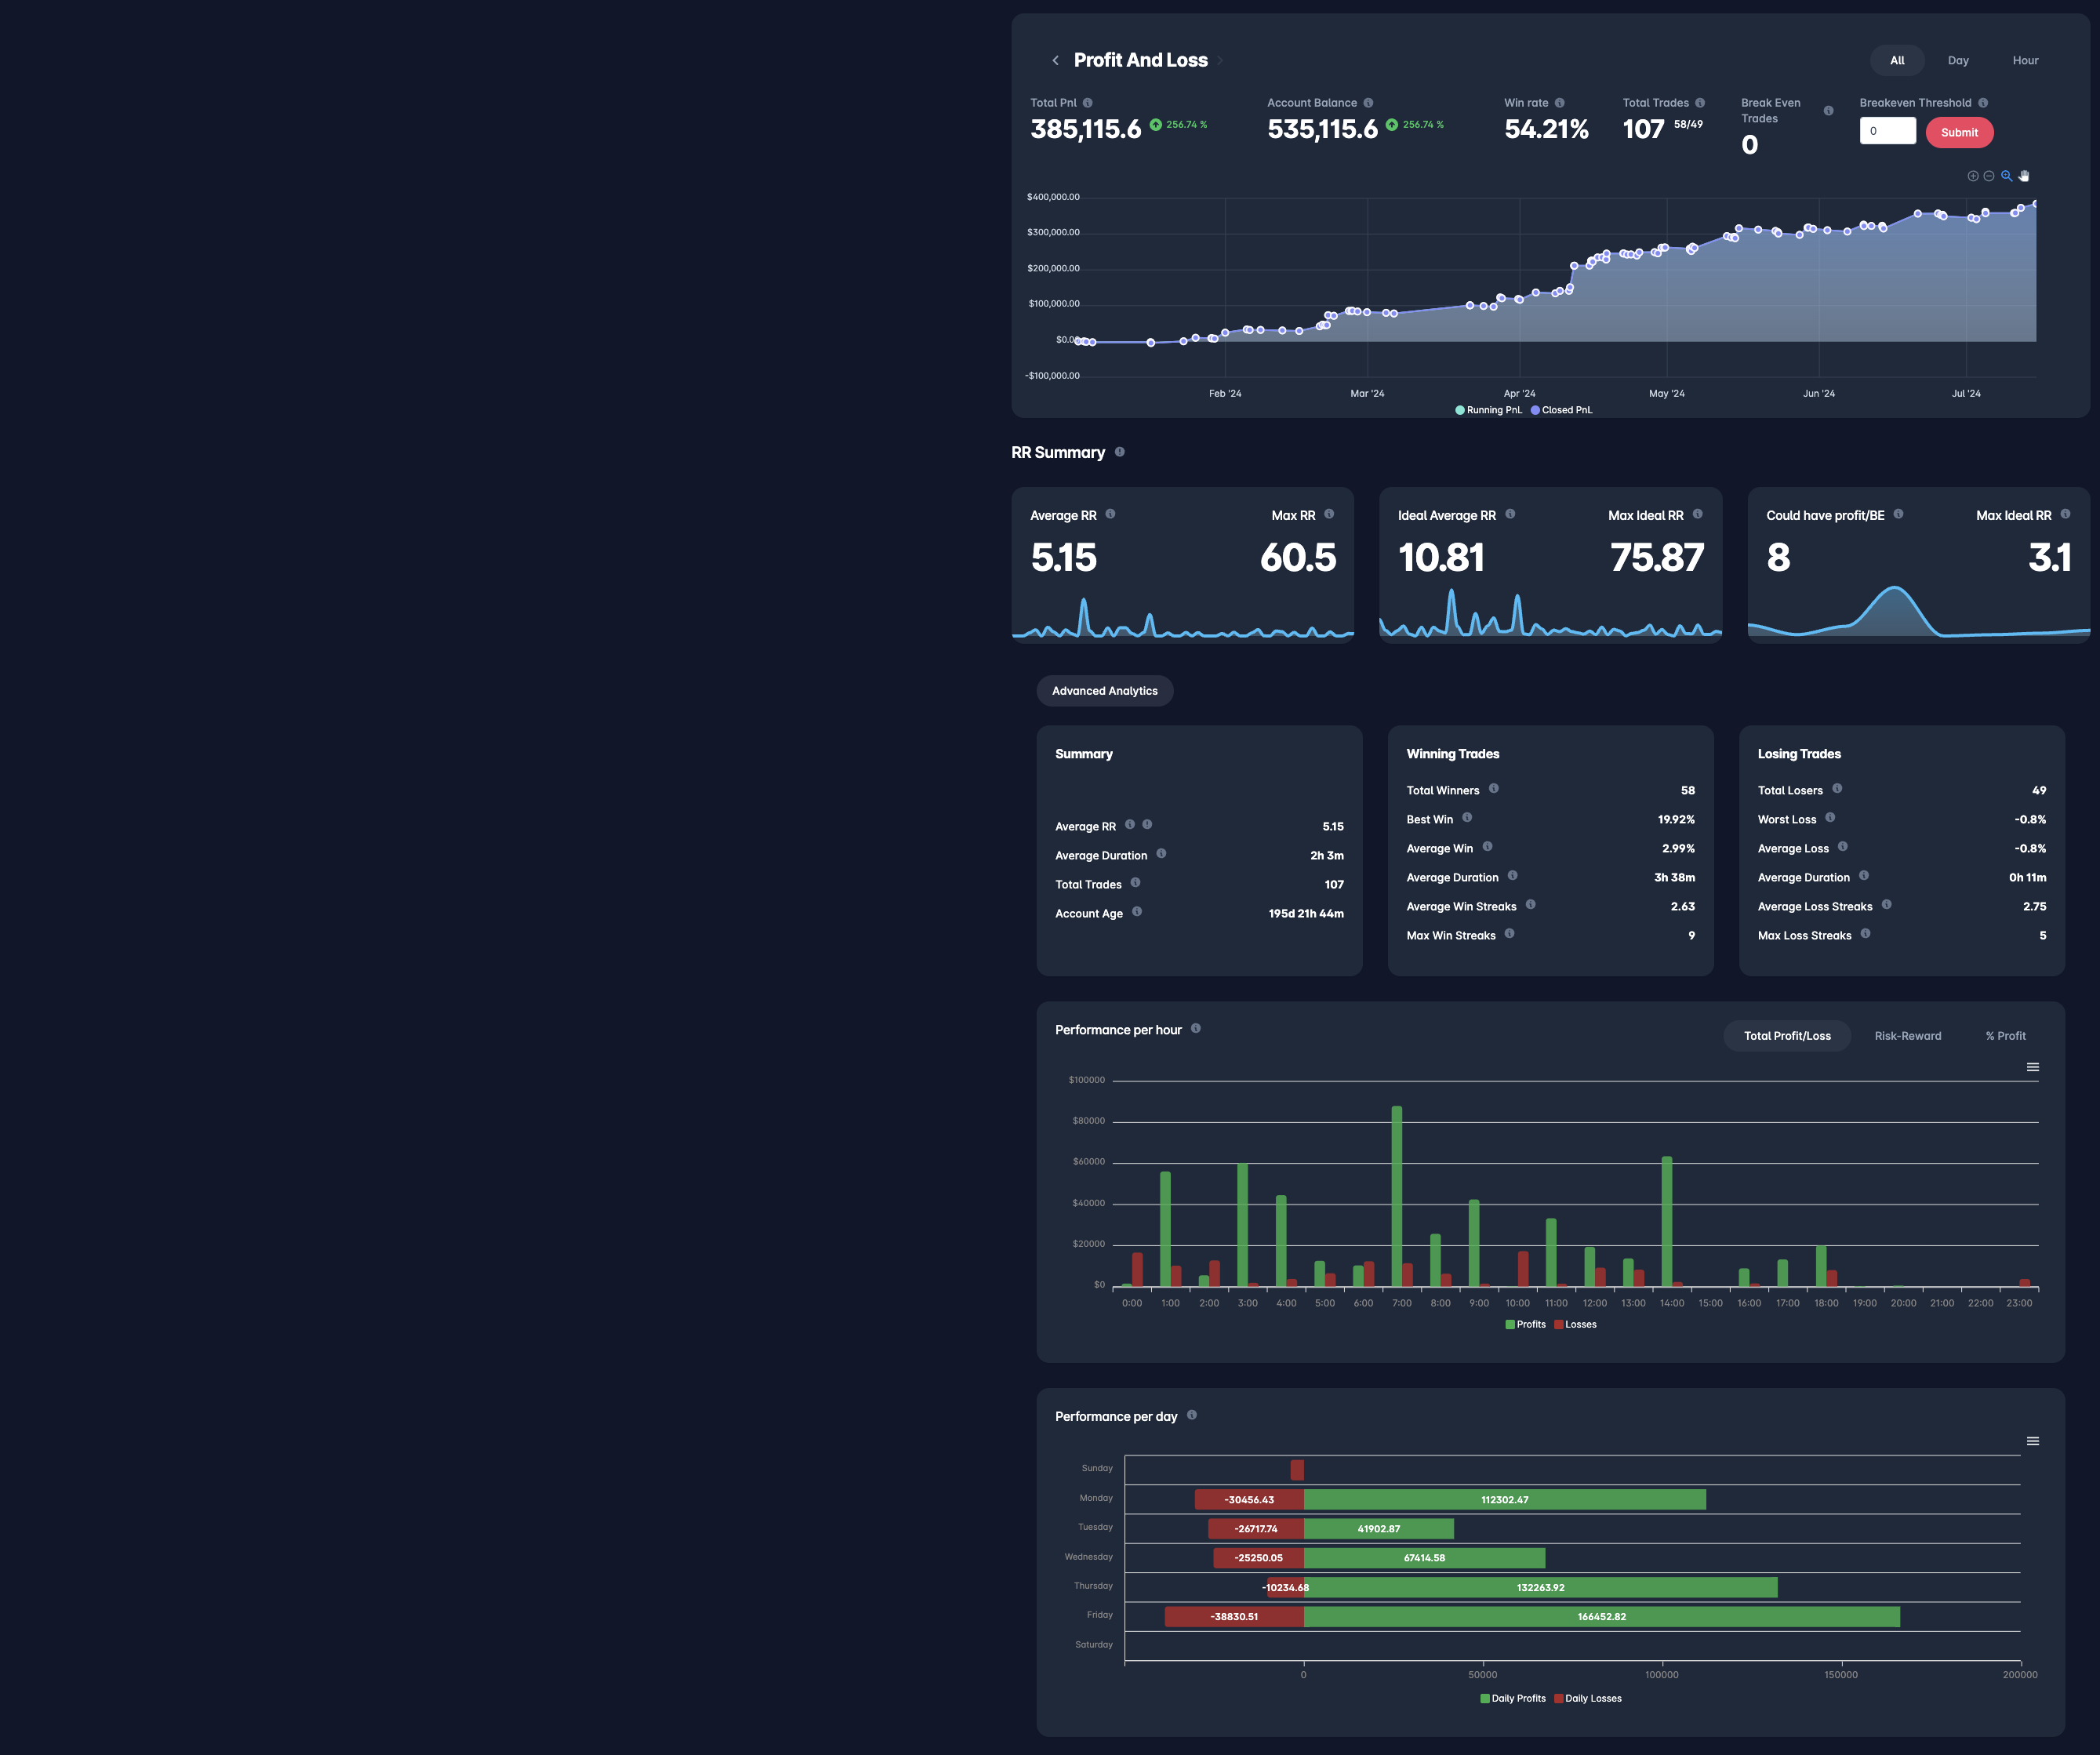Click the info icon next to Best Win
The width and height of the screenshot is (2100, 1755).
click(x=1467, y=818)
